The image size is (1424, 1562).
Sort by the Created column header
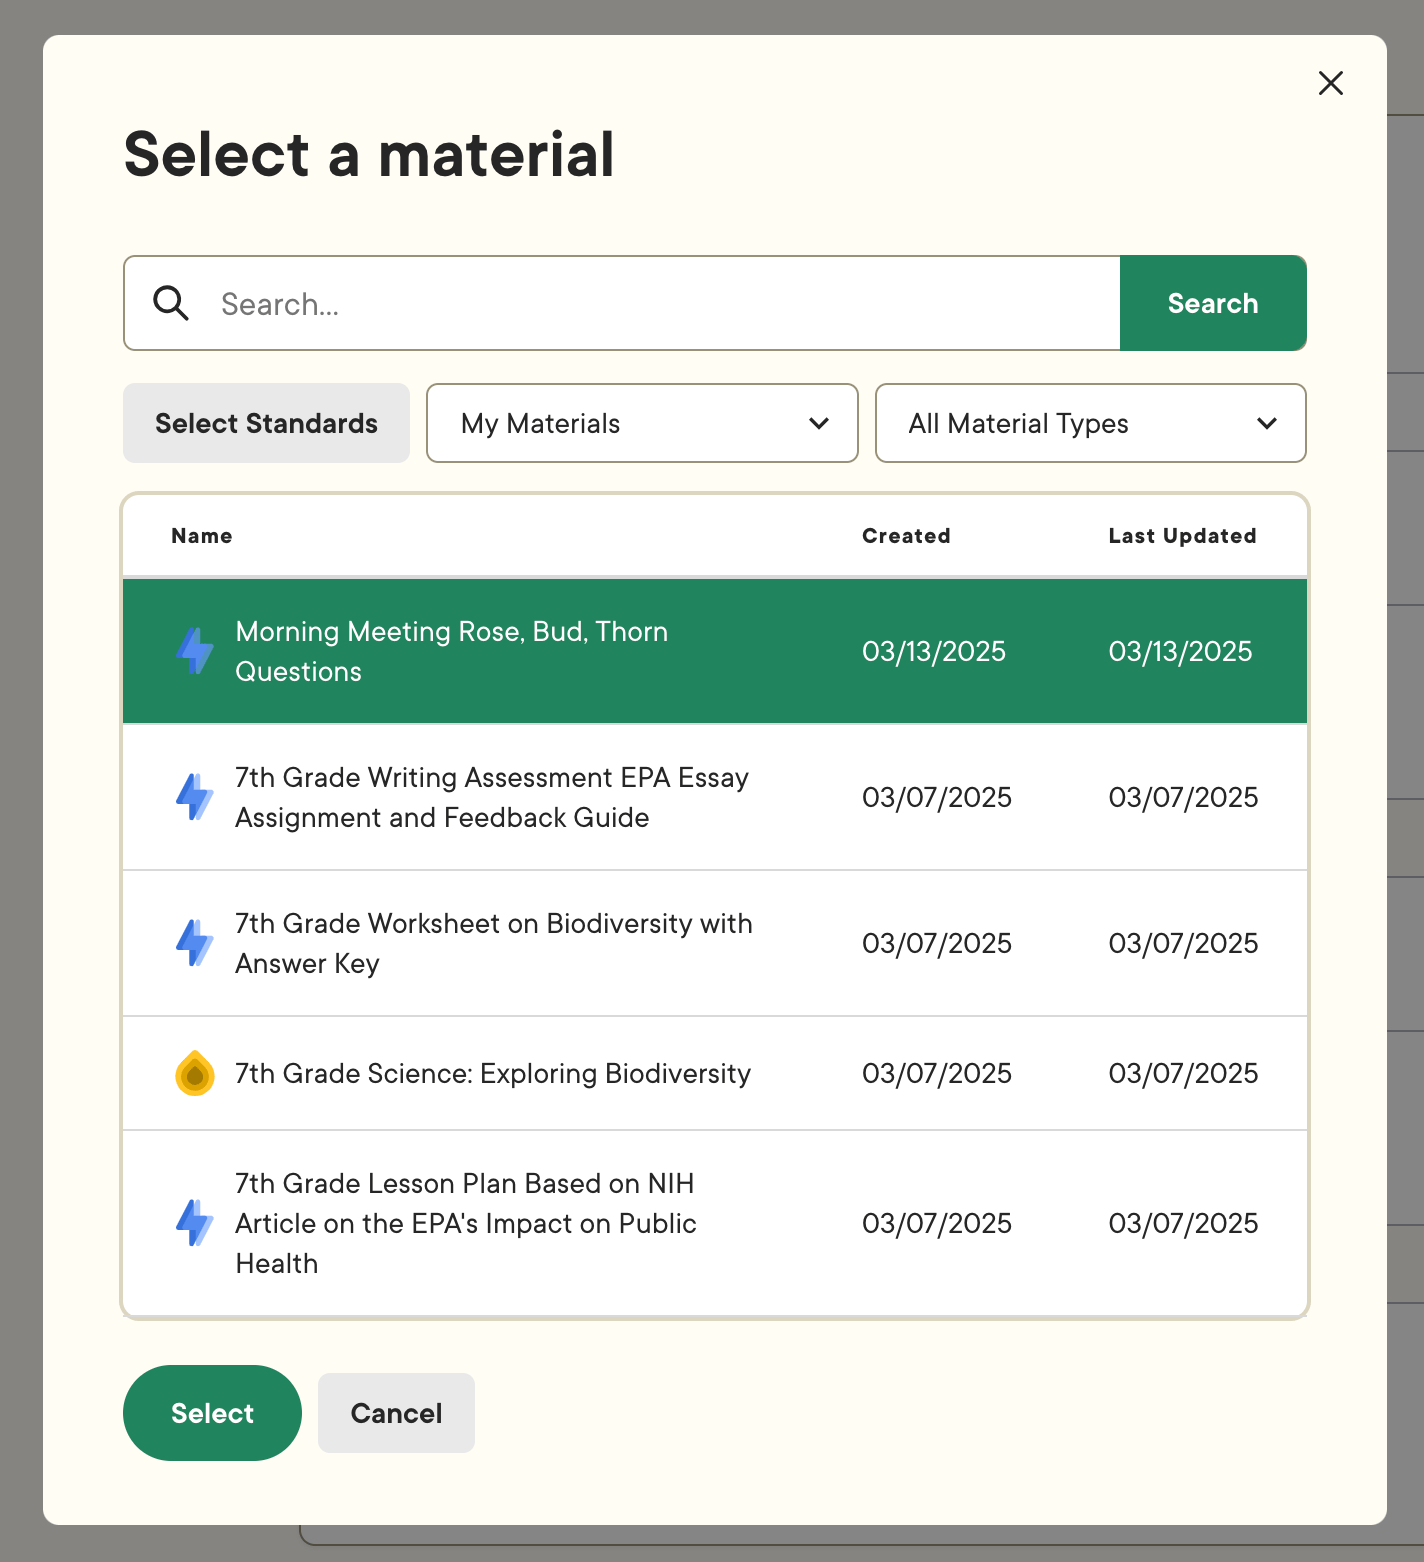(x=906, y=536)
